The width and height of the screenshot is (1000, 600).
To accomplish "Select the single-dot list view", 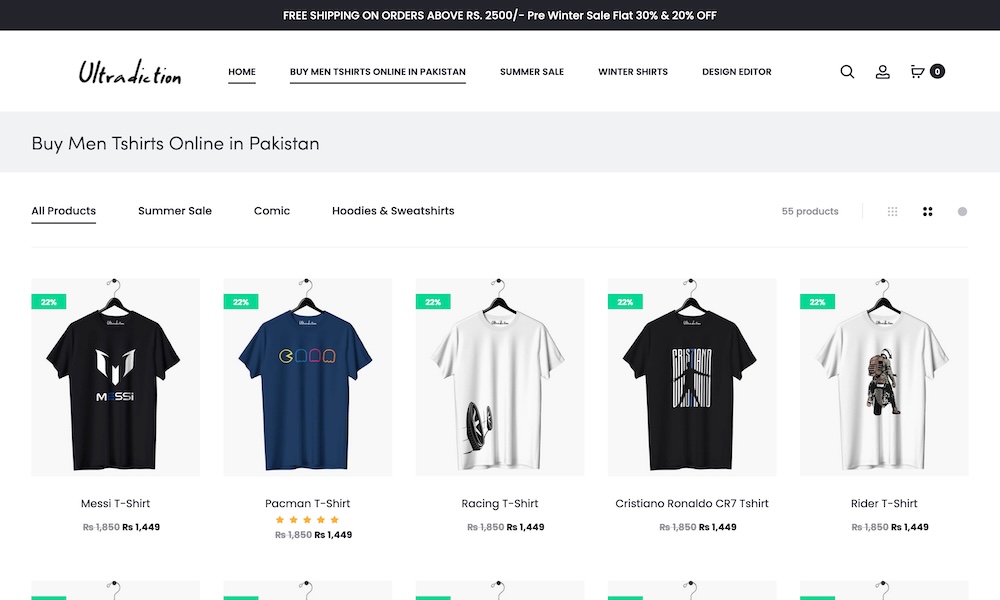I will 962,212.
